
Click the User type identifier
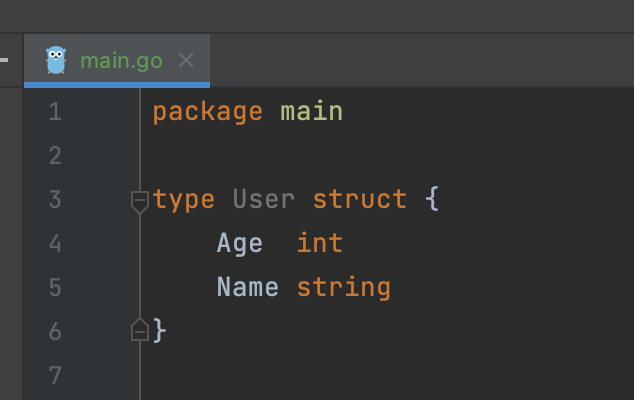(x=263, y=200)
